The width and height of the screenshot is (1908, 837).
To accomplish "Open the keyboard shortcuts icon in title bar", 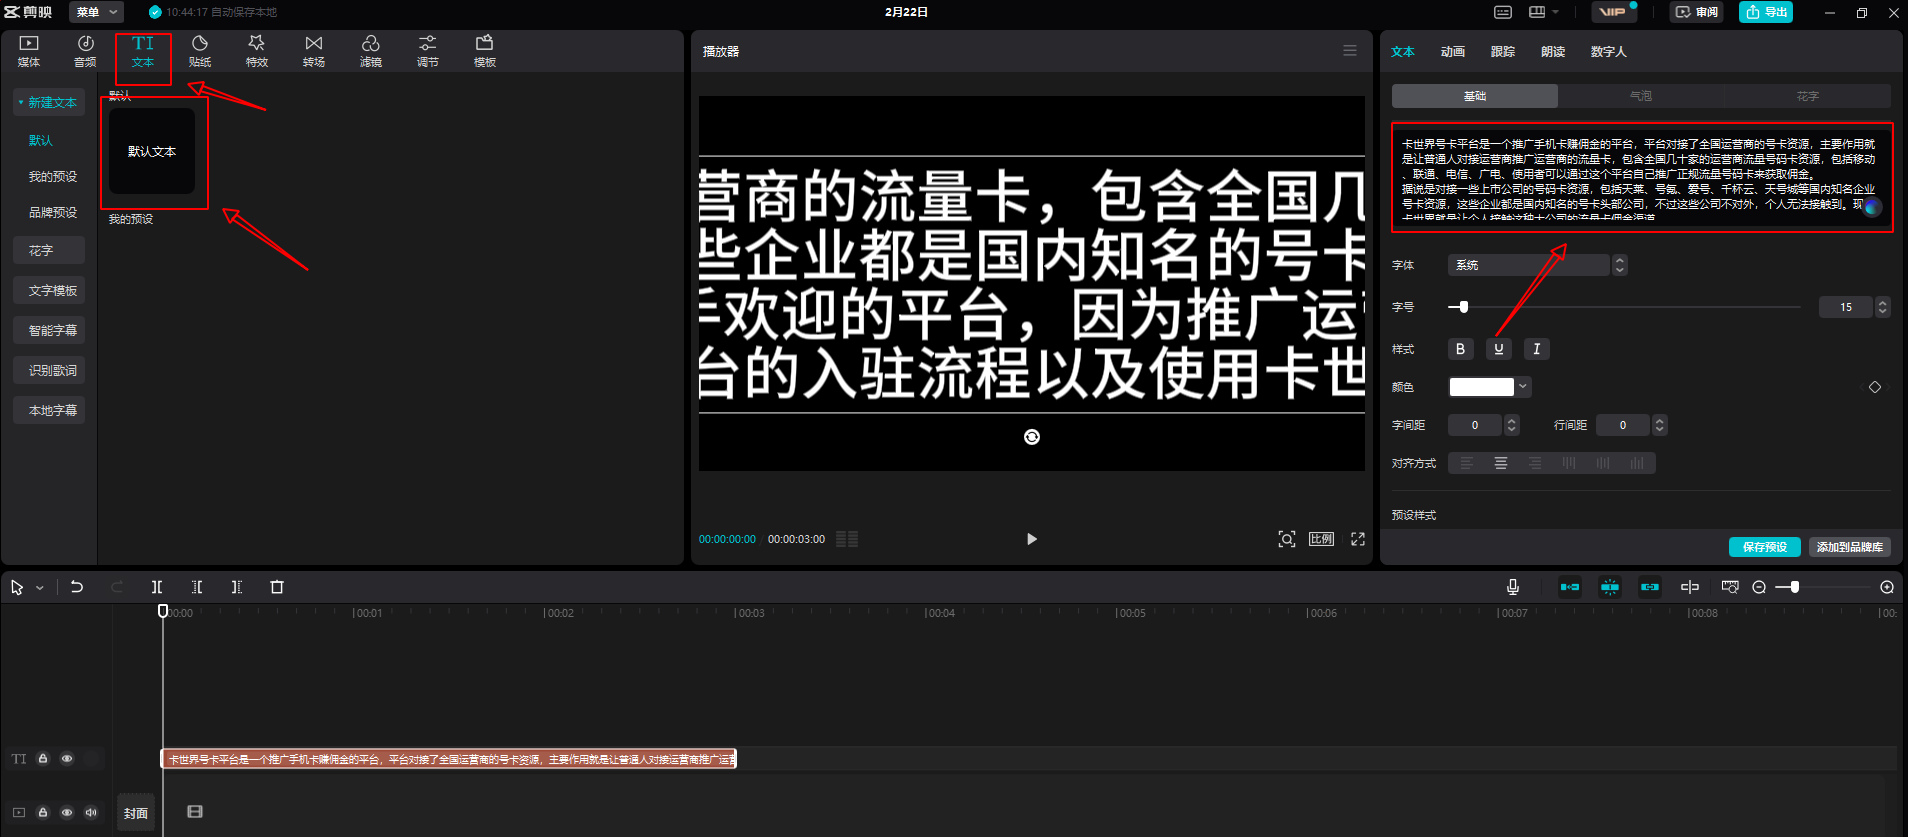I will 1503,12.
